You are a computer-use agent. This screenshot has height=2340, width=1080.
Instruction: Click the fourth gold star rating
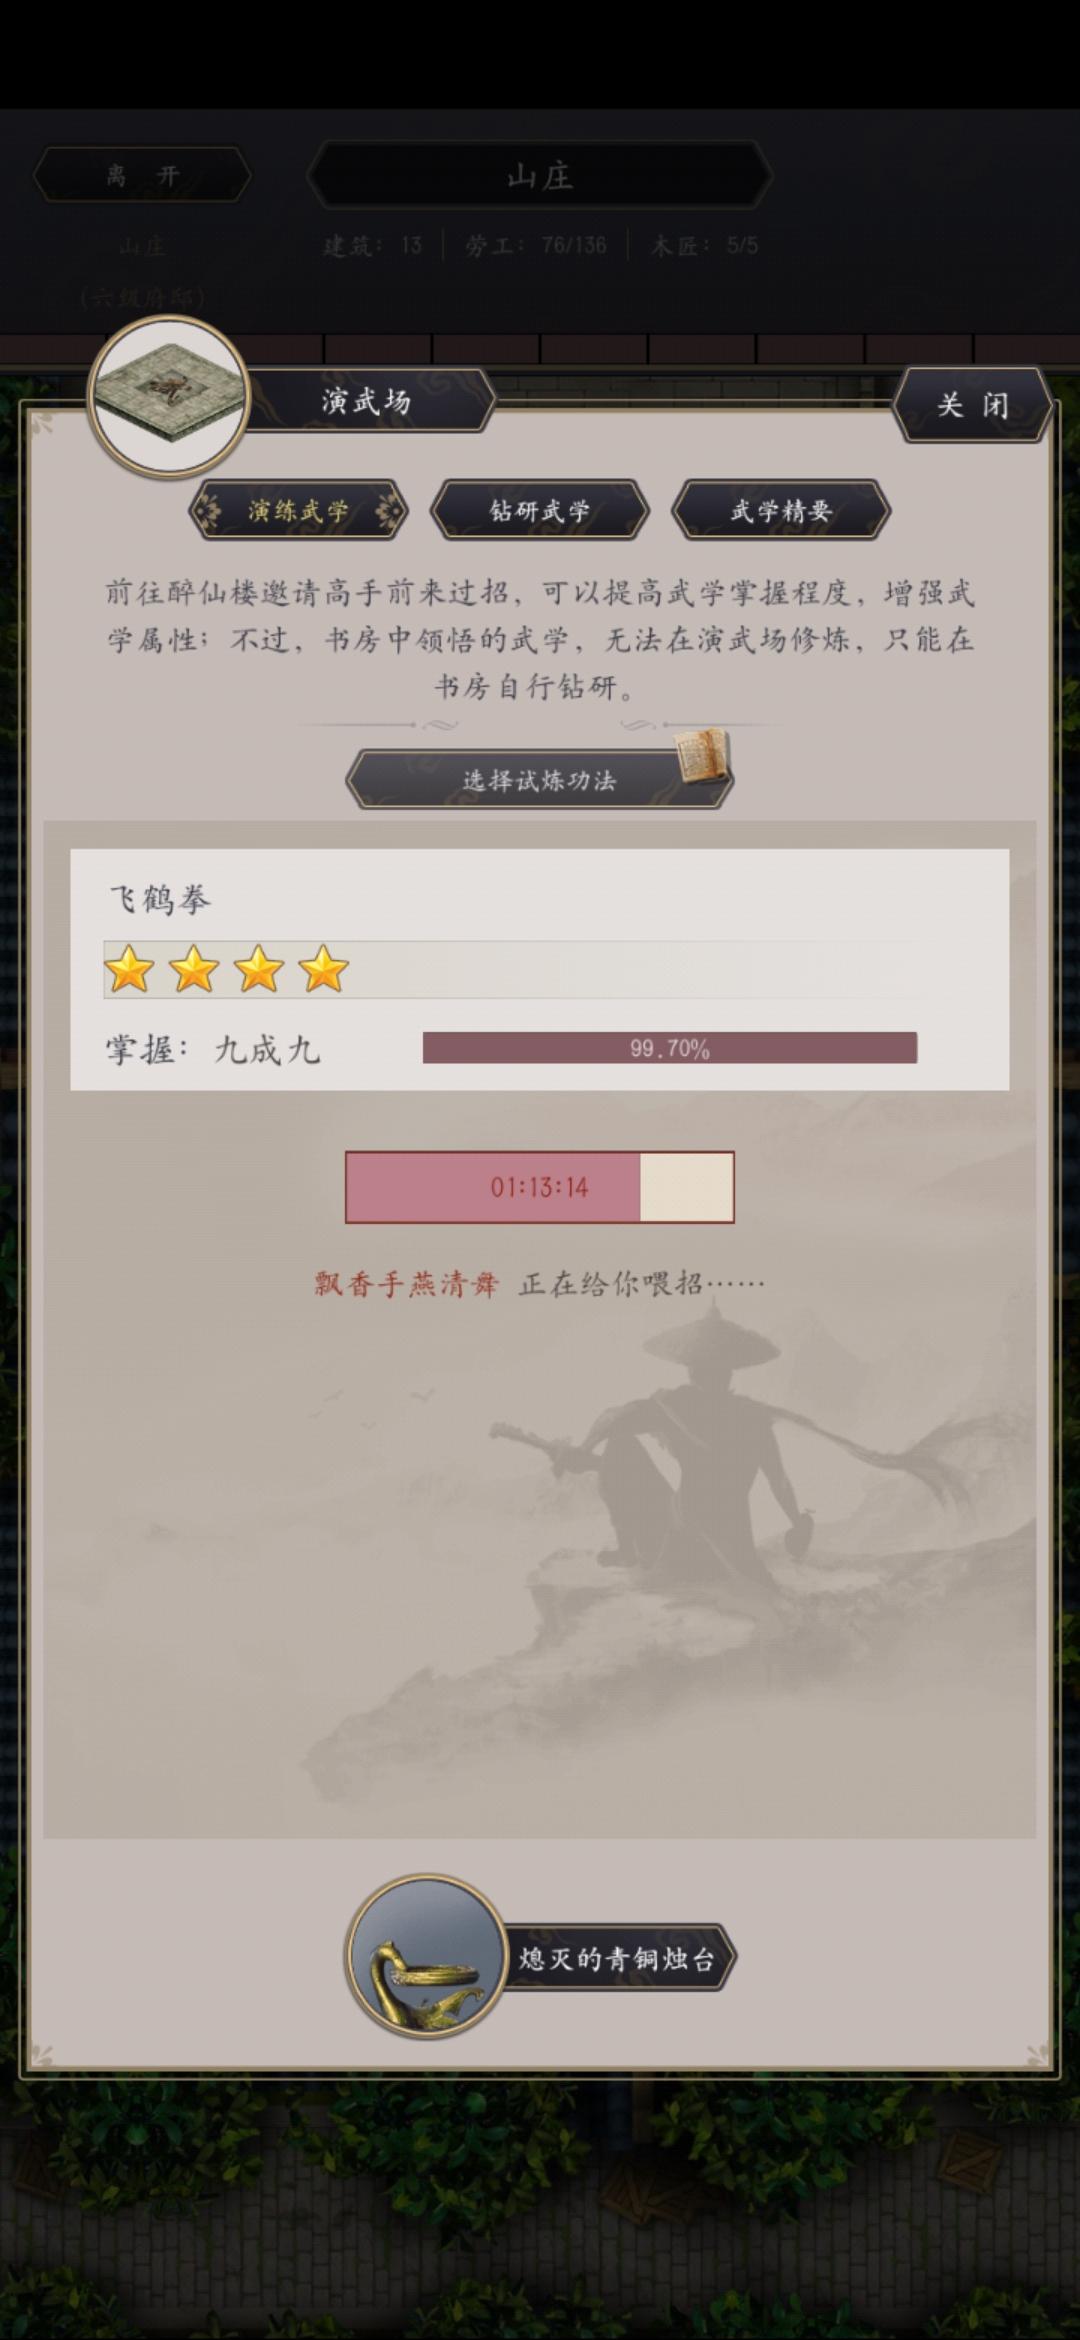coord(323,969)
